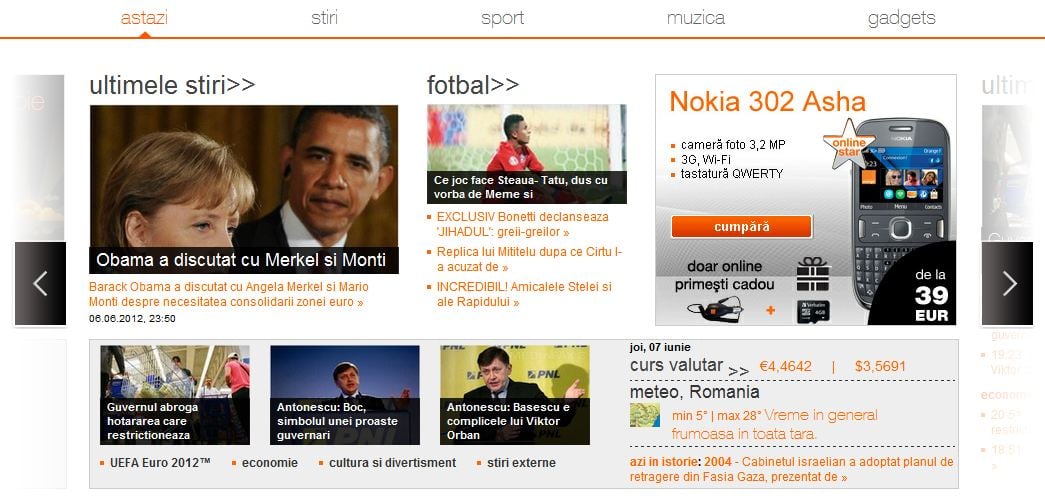
Task: Open 'INCREDIBIL! Amicalele Stelei si ale Rapidului' article
Action: tap(524, 294)
